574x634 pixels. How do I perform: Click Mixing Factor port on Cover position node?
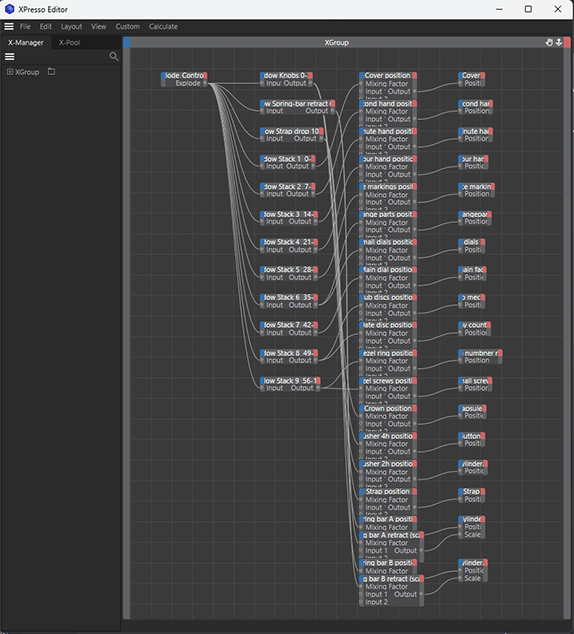361,84
